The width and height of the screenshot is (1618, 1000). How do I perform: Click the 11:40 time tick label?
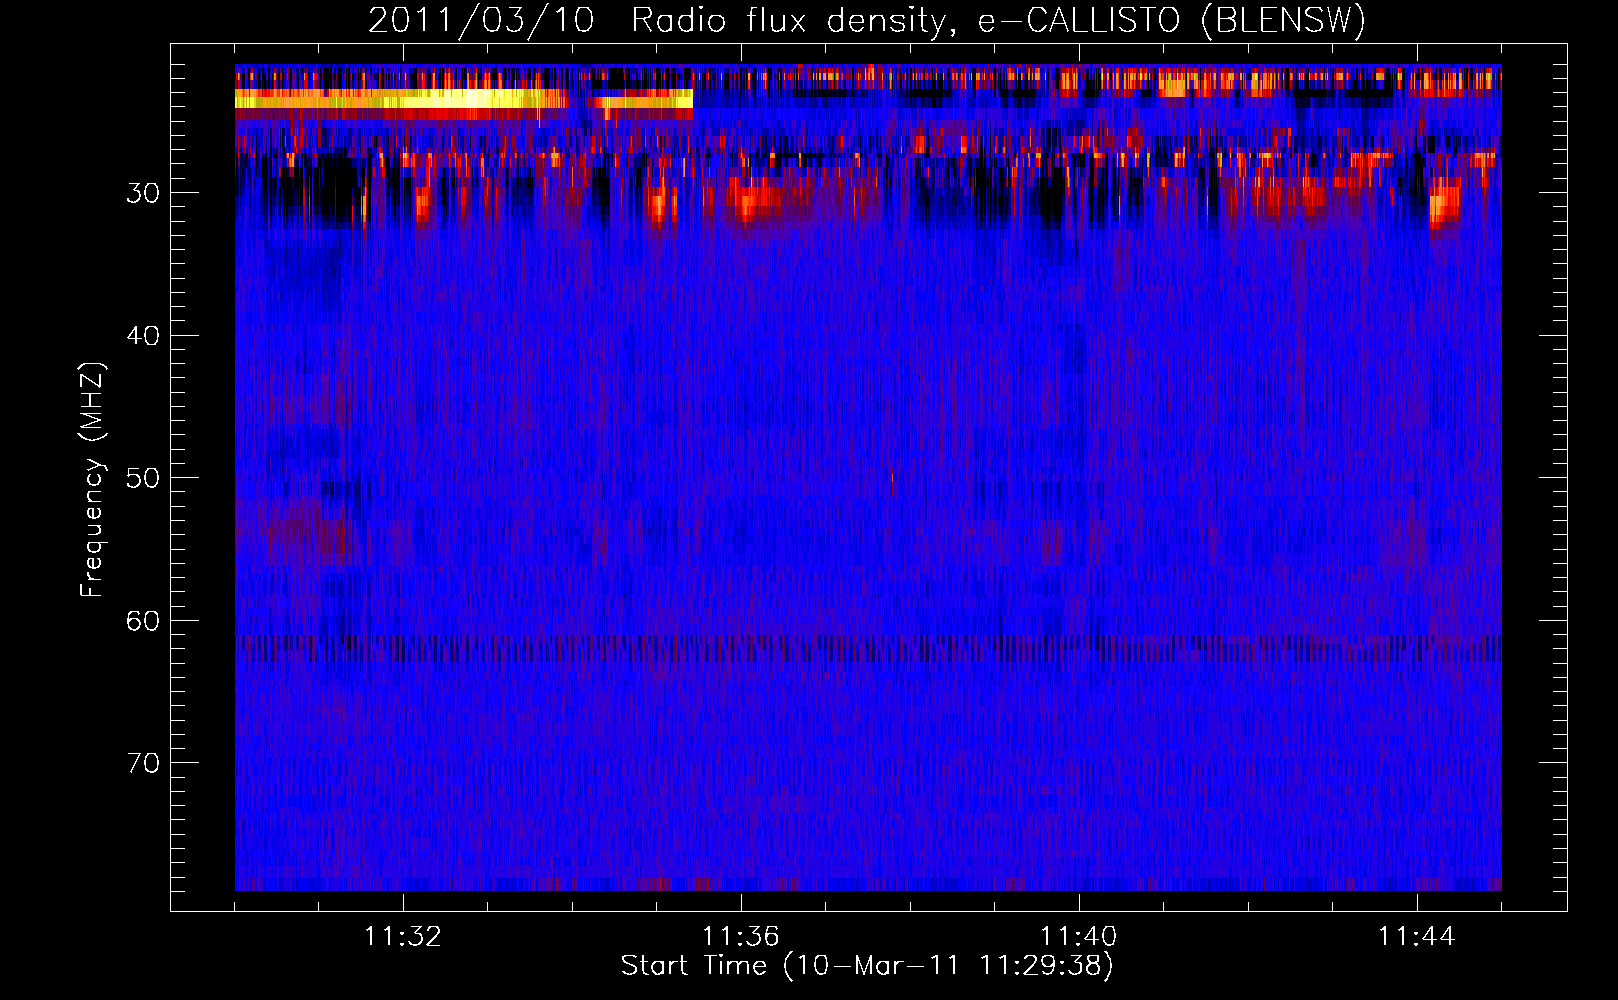[x=1079, y=937]
